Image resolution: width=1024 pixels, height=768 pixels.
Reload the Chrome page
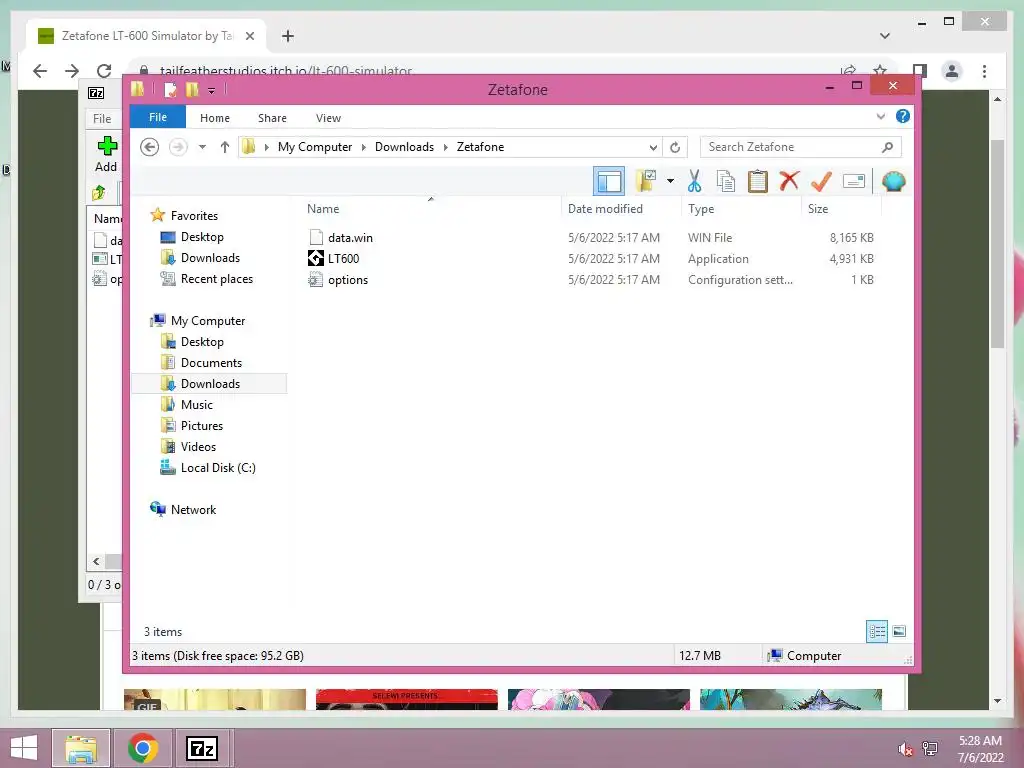[104, 71]
